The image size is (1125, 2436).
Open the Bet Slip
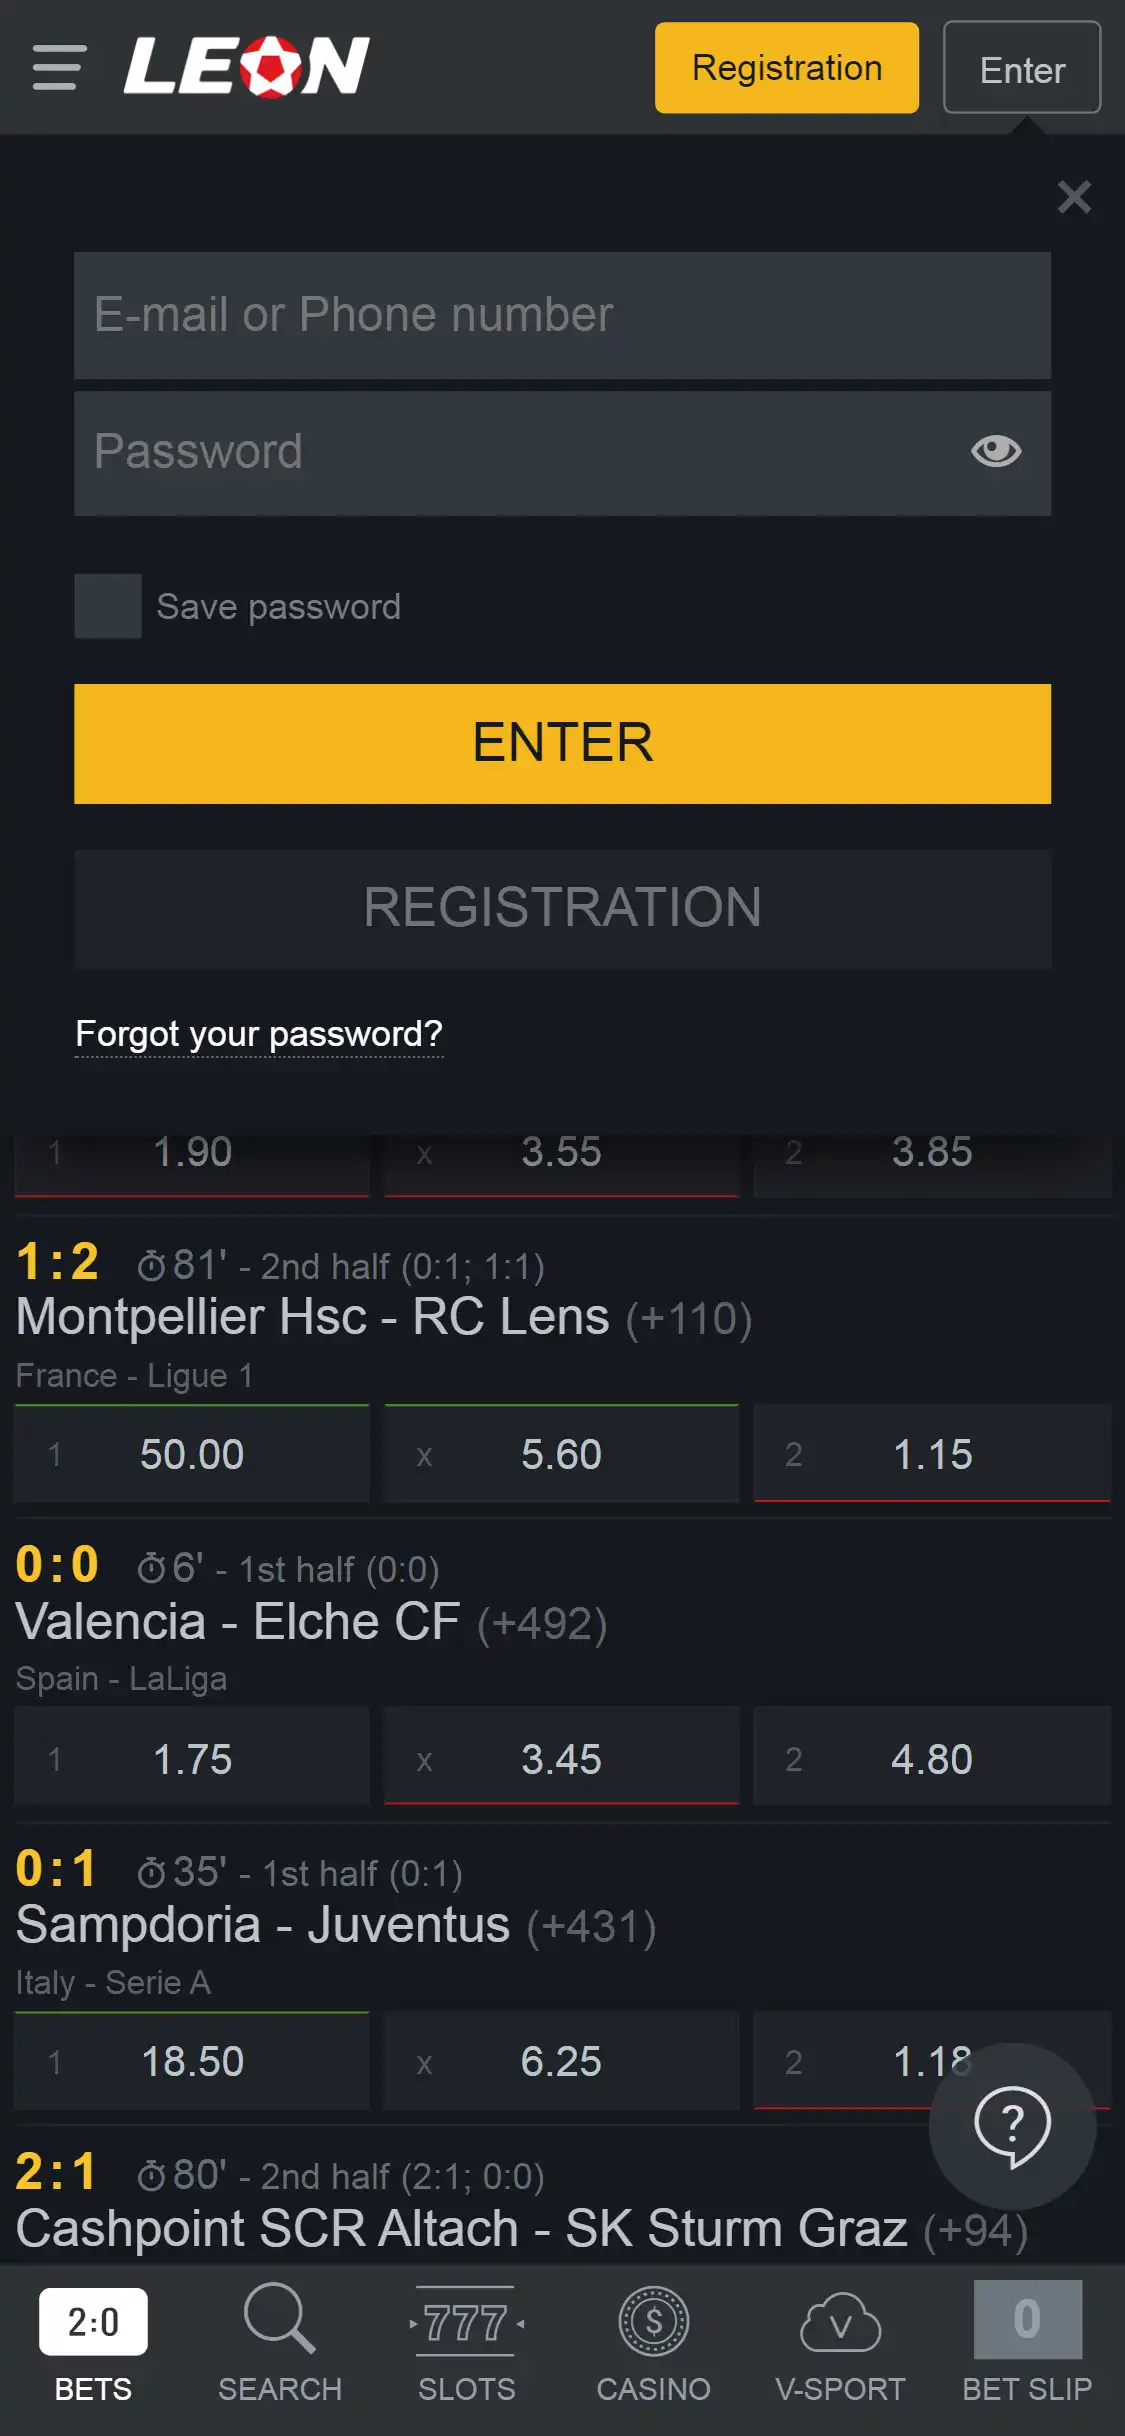(1027, 2335)
